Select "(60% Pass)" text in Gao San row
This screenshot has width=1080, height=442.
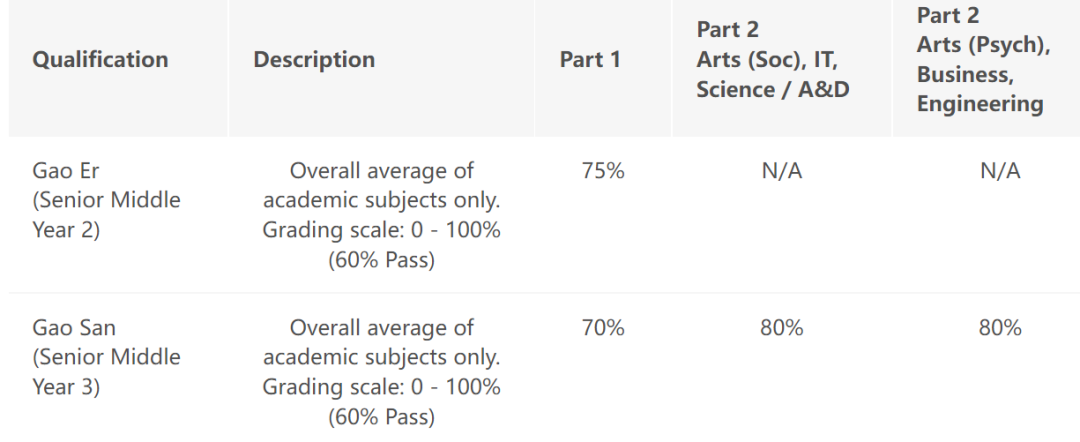(x=381, y=417)
